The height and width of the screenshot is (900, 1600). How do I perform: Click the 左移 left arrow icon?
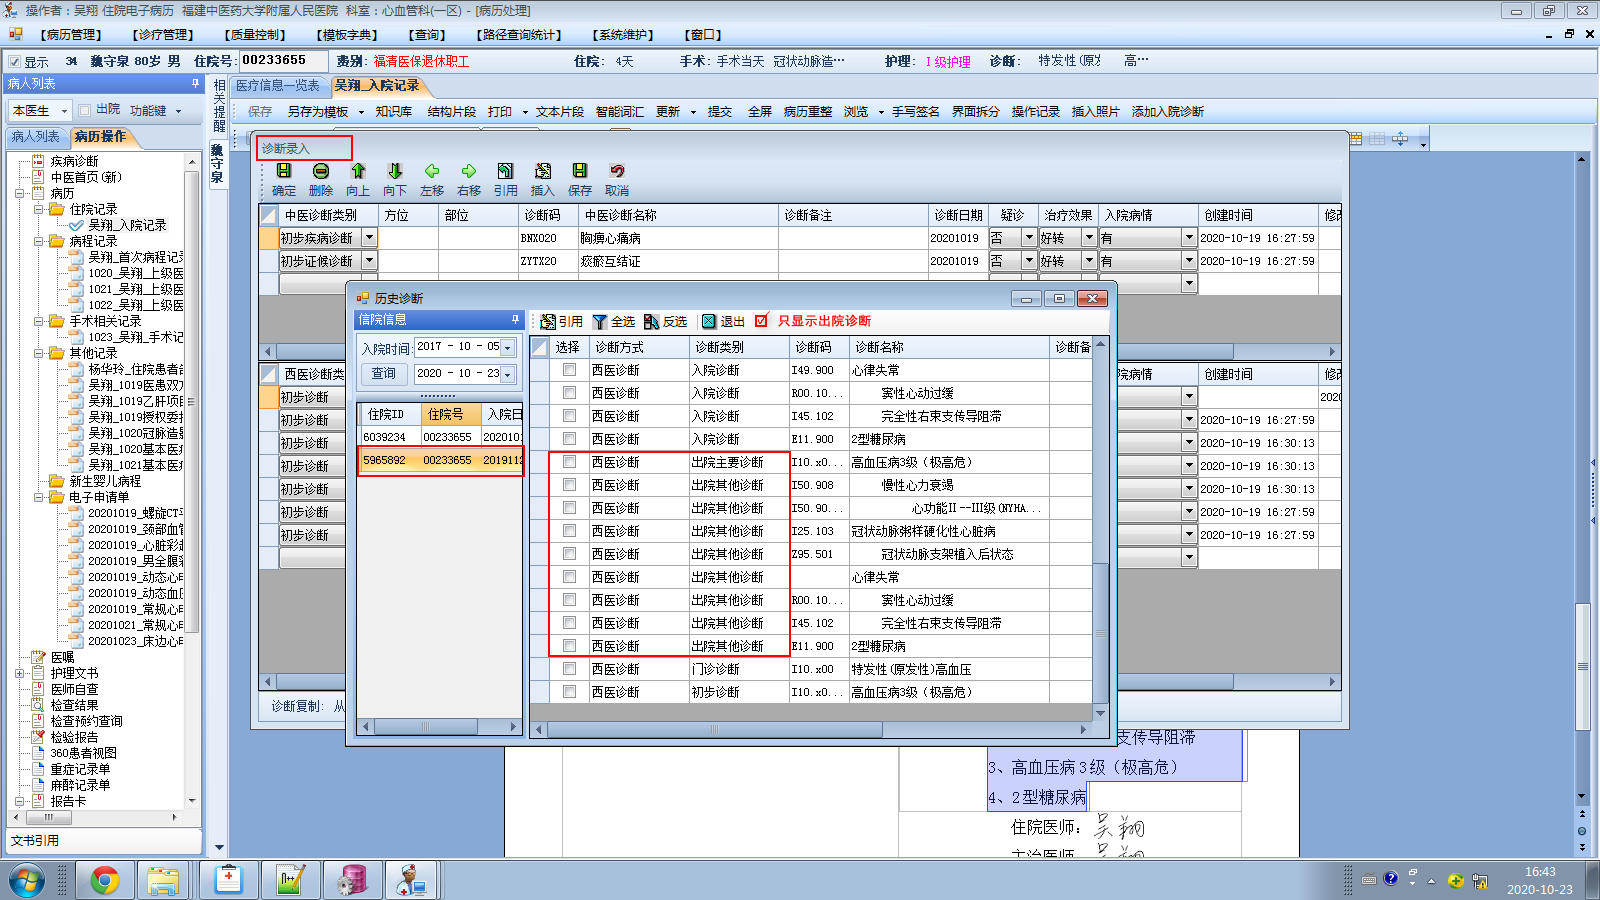432,171
